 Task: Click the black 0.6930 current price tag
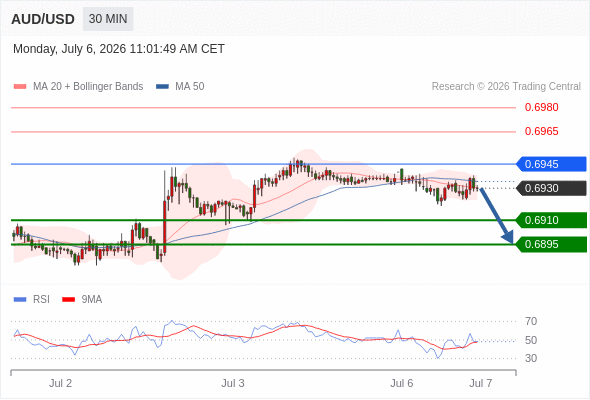[x=551, y=188]
